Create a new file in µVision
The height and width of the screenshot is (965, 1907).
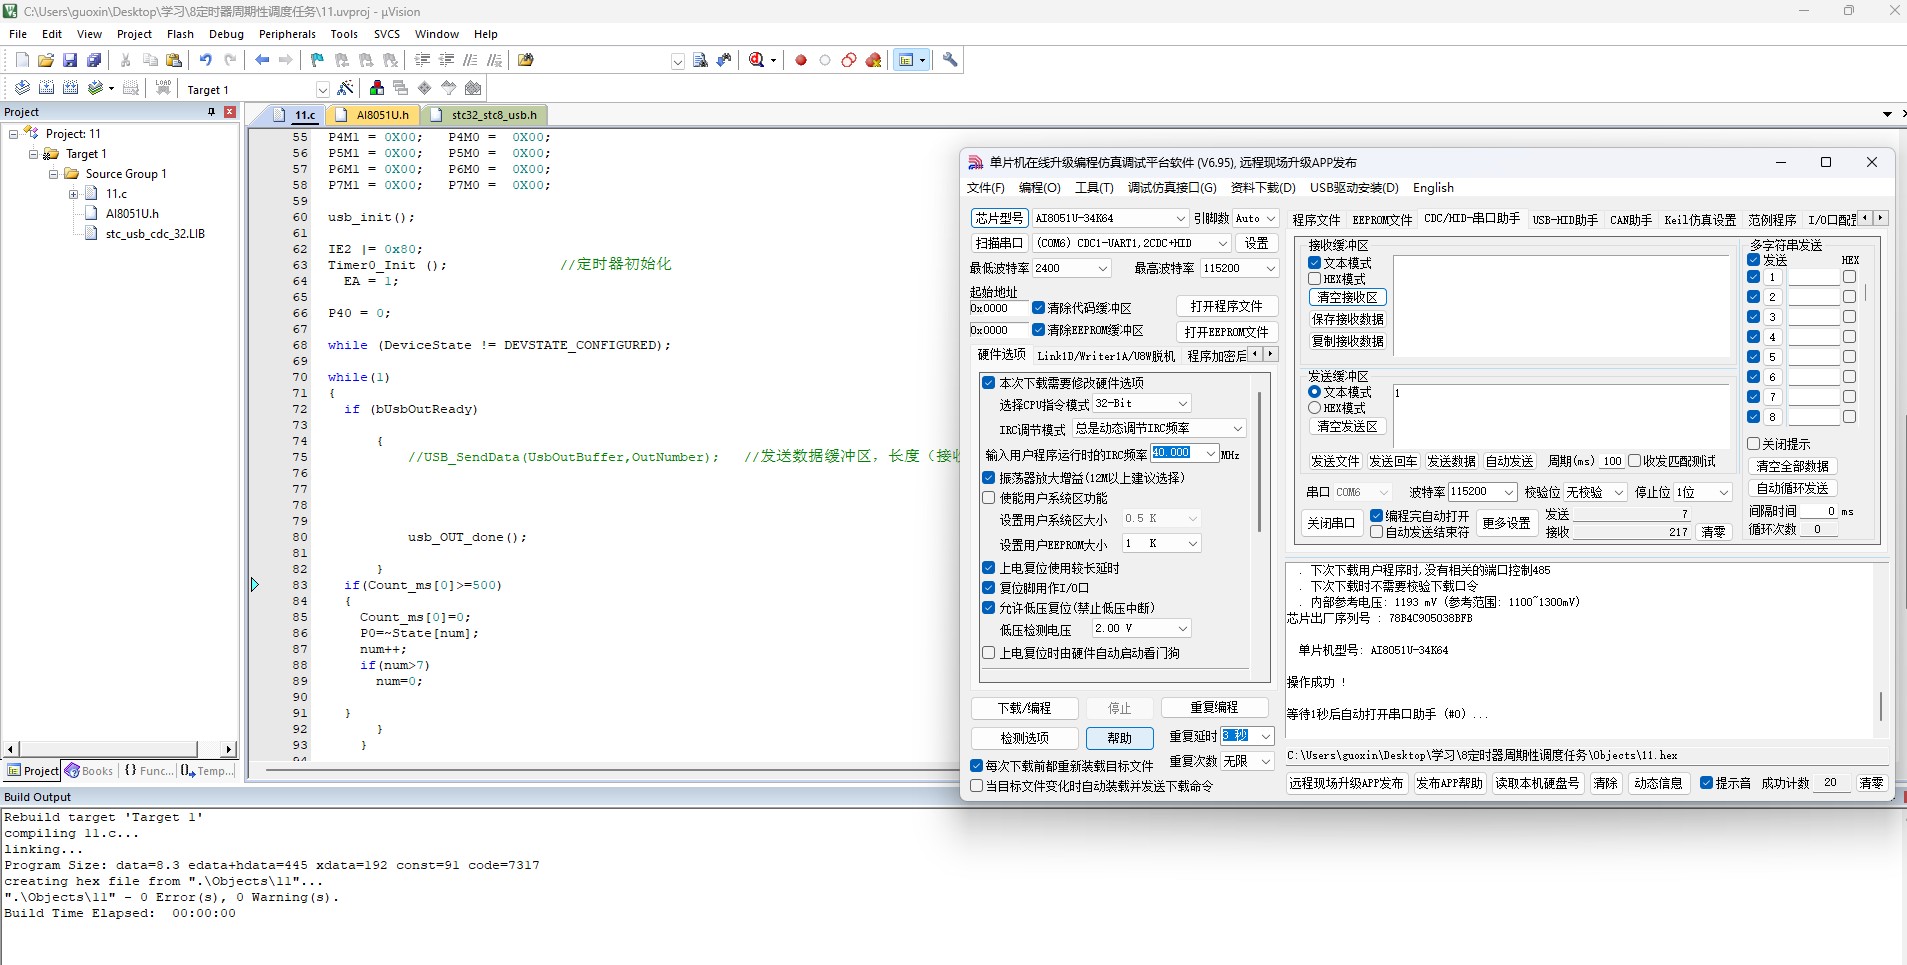click(22, 60)
